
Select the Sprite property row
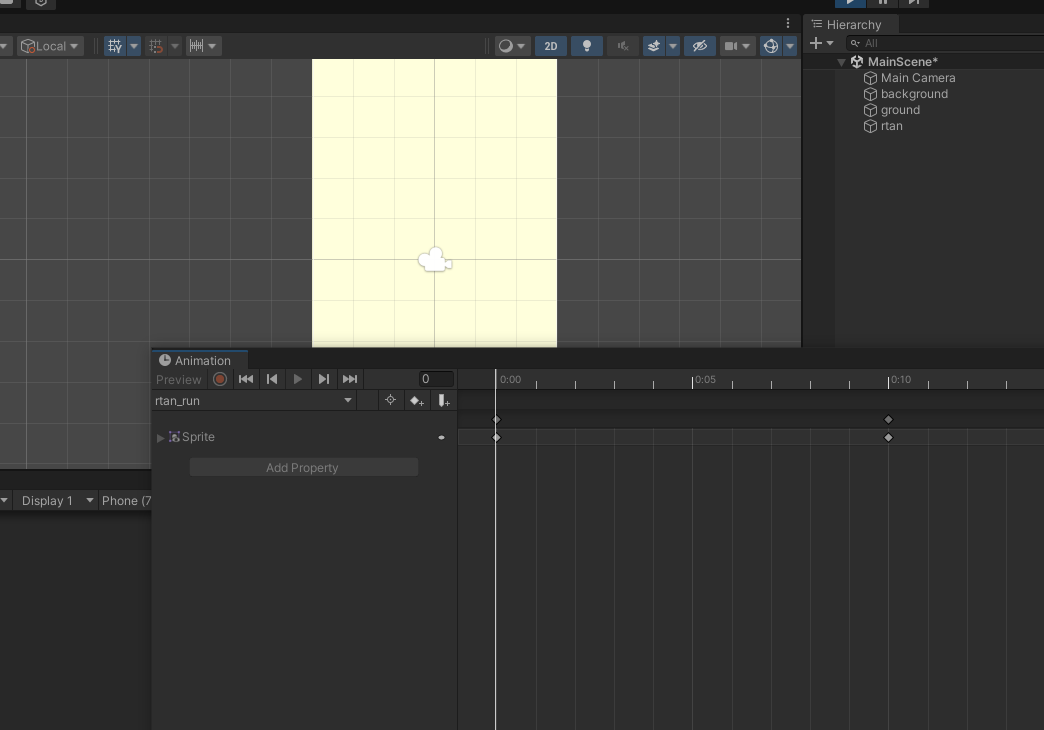[304, 438]
